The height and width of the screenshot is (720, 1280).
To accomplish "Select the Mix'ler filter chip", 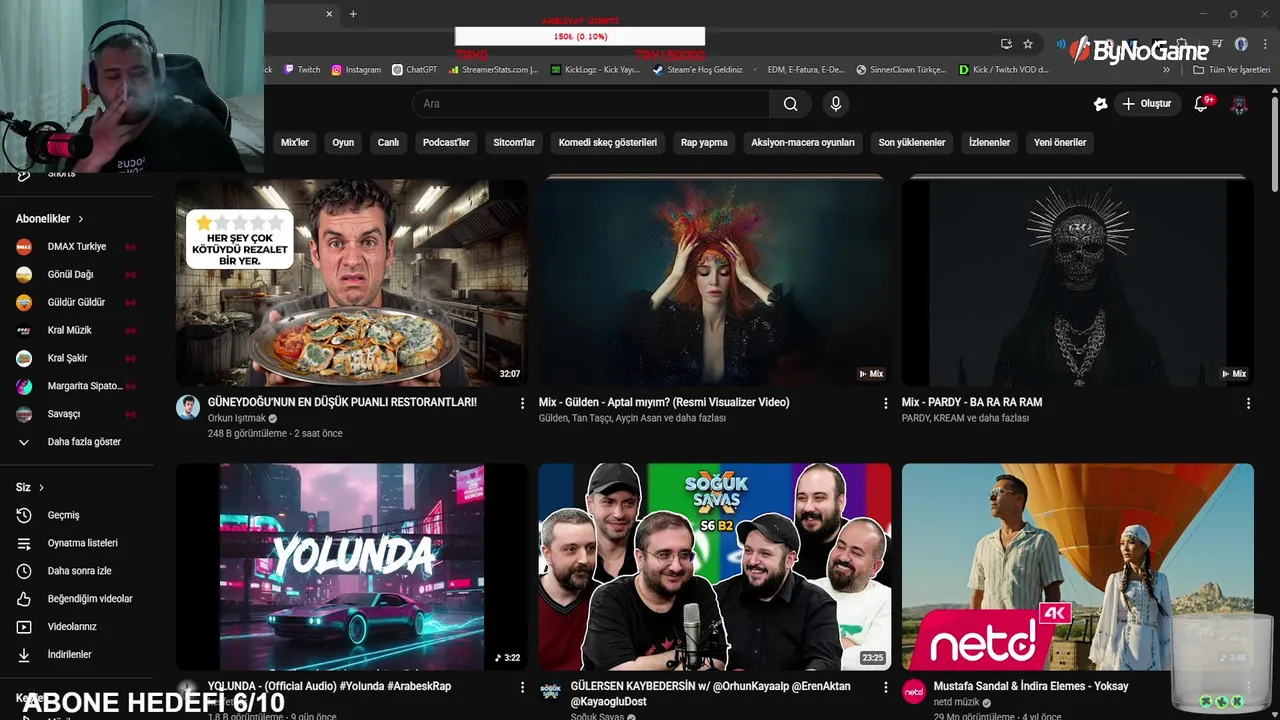I will 295,143.
